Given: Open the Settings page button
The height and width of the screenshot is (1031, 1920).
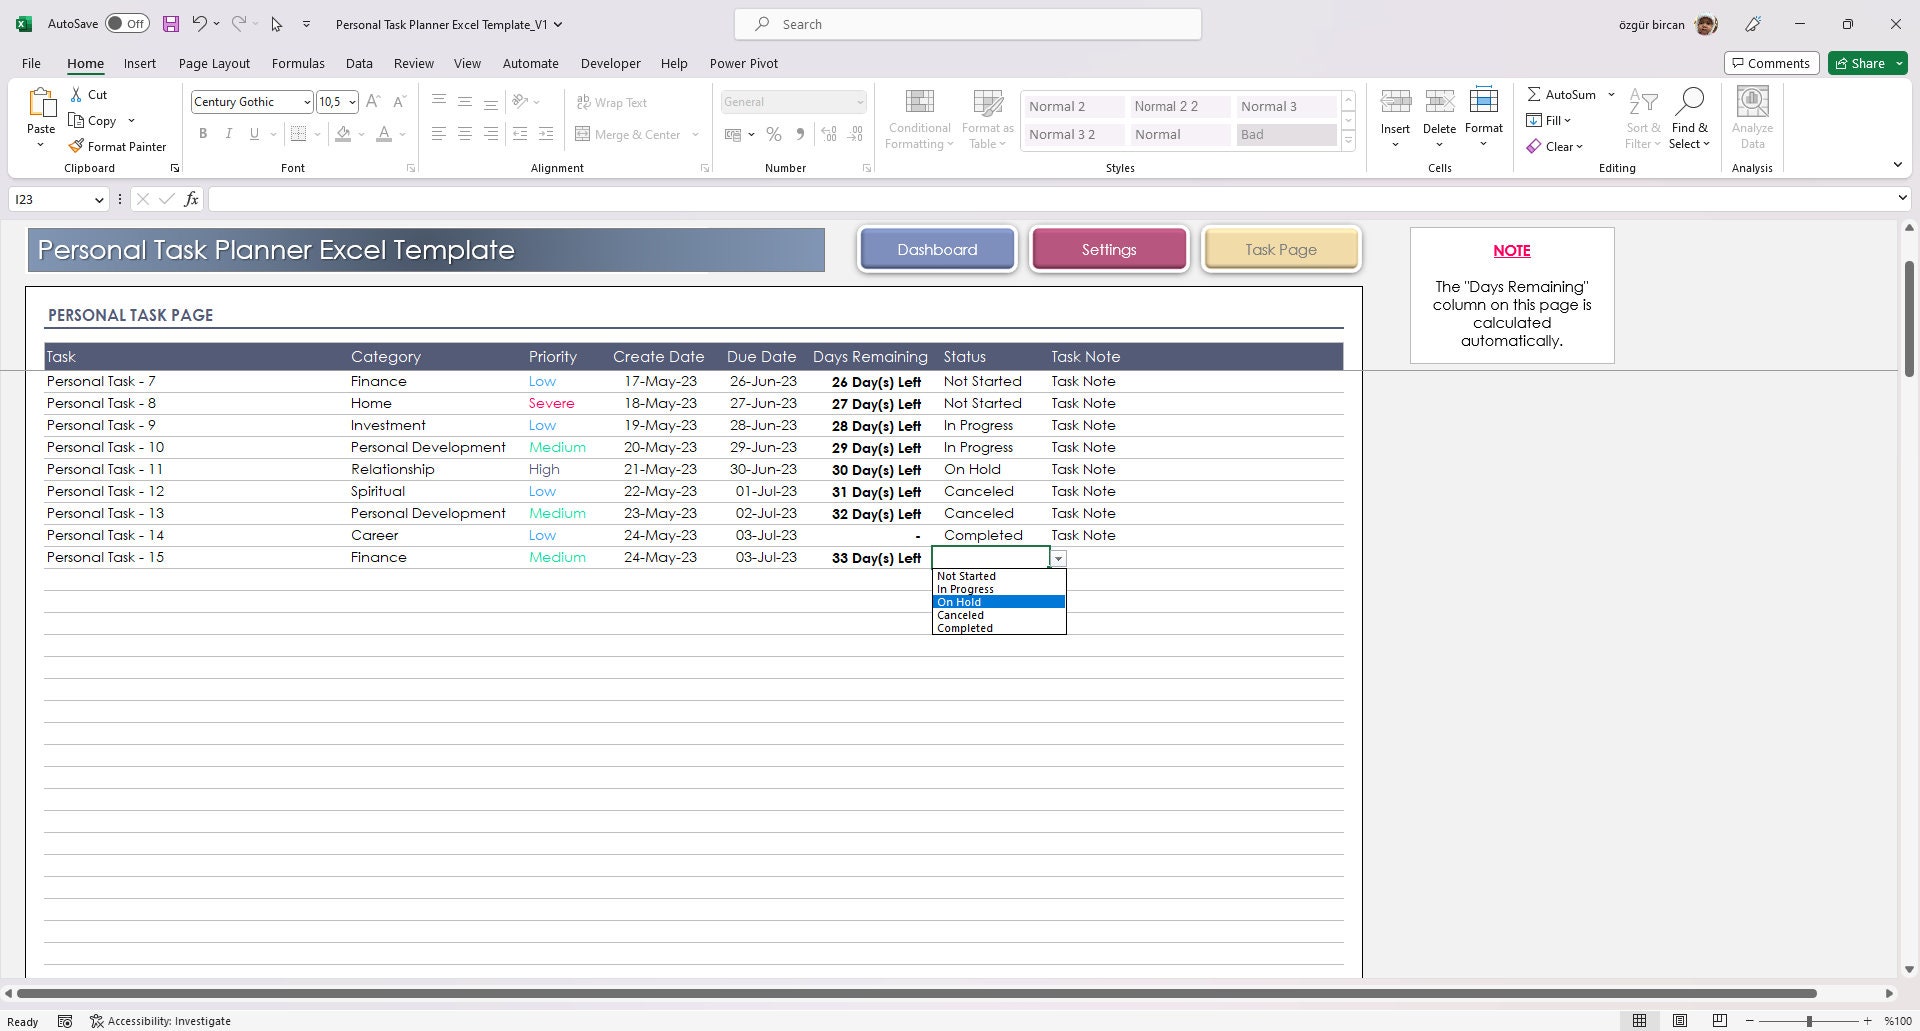Looking at the screenshot, I should coord(1109,250).
